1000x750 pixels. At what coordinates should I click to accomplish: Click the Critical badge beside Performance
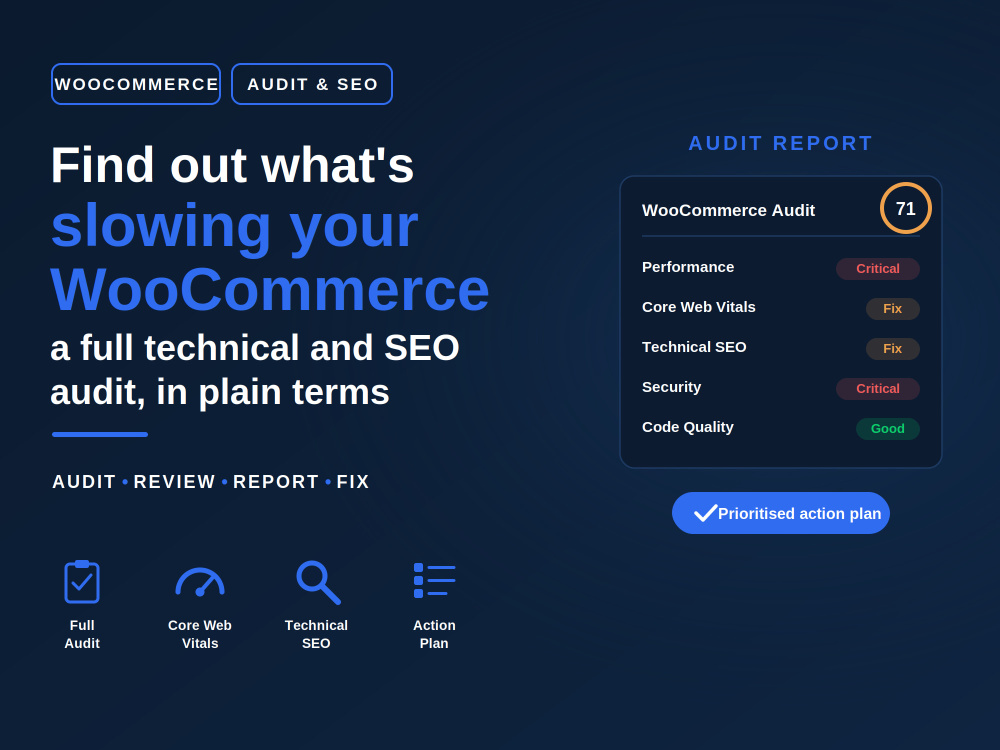point(878,268)
